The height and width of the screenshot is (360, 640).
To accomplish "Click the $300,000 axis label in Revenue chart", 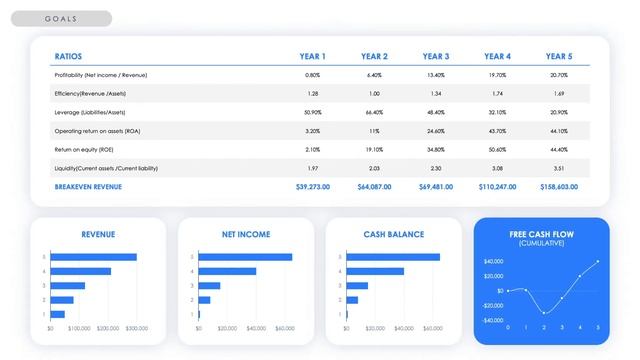I will (x=137, y=328).
